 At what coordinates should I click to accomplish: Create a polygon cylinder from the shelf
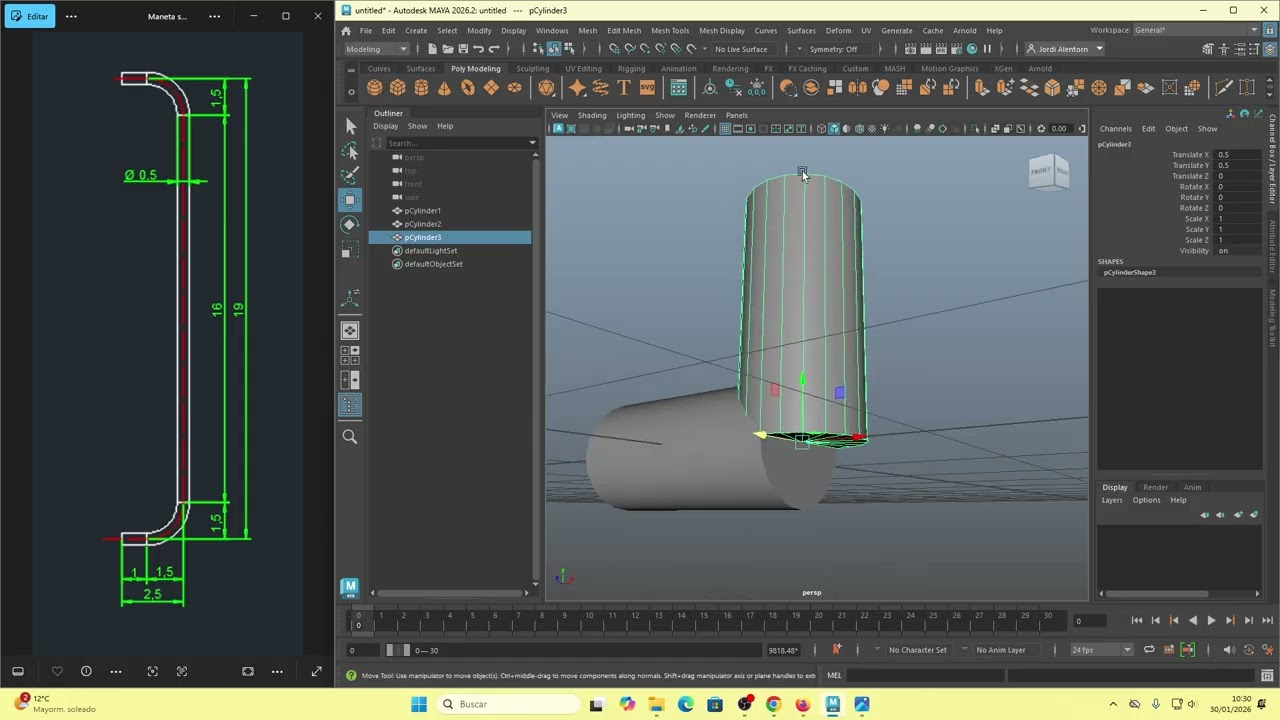pos(421,88)
